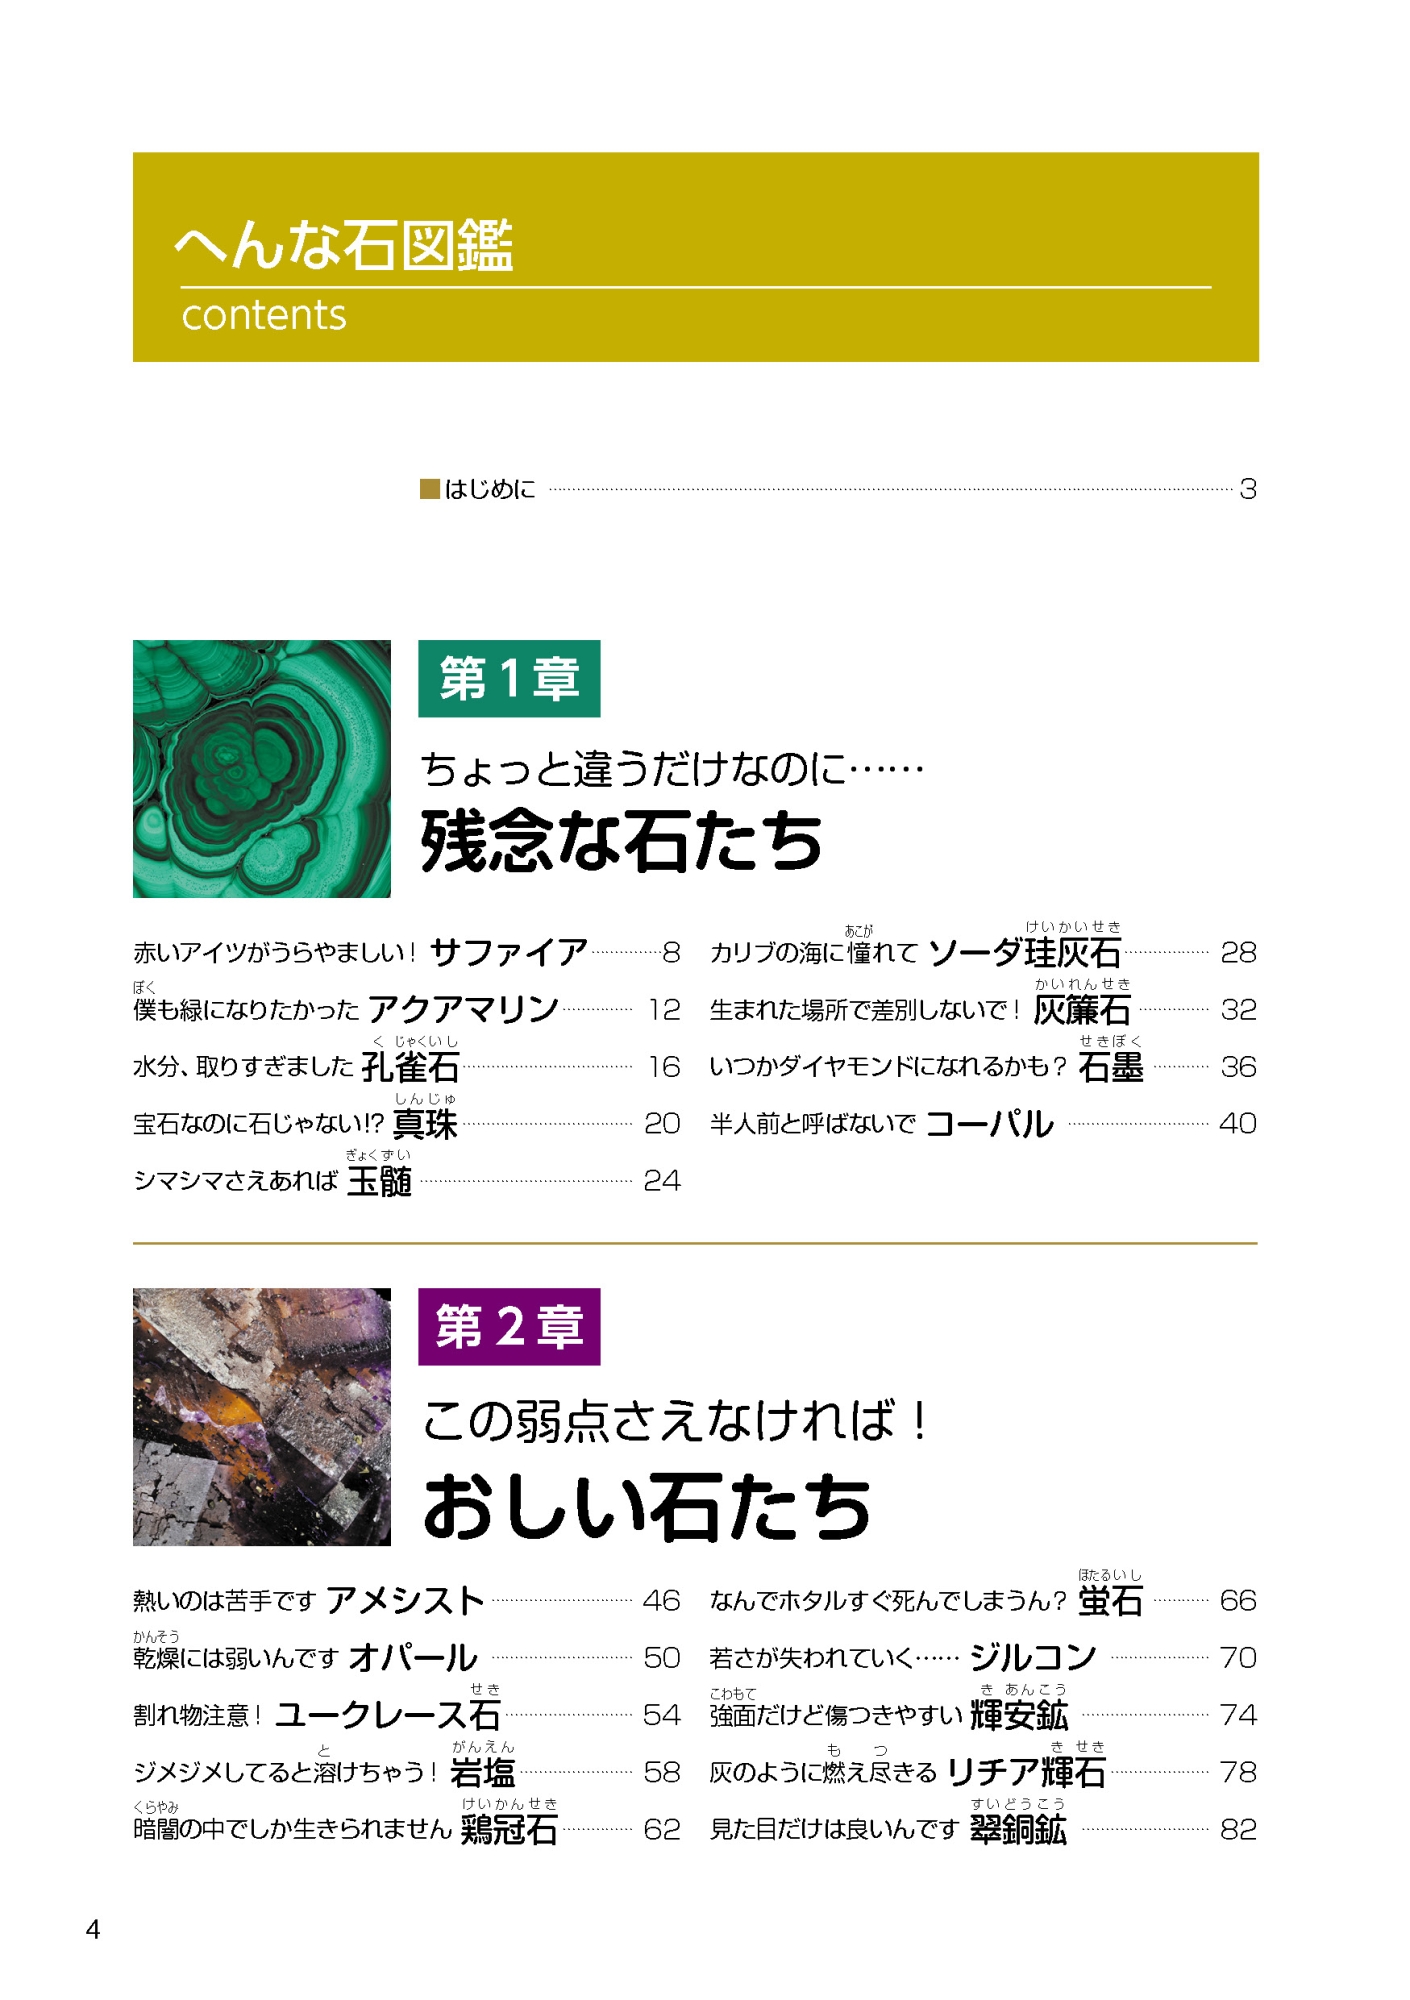Viewport: 1410px width, 2000px height.
Task: Click the へんな石図鑑 title banner
Action: click(696, 257)
